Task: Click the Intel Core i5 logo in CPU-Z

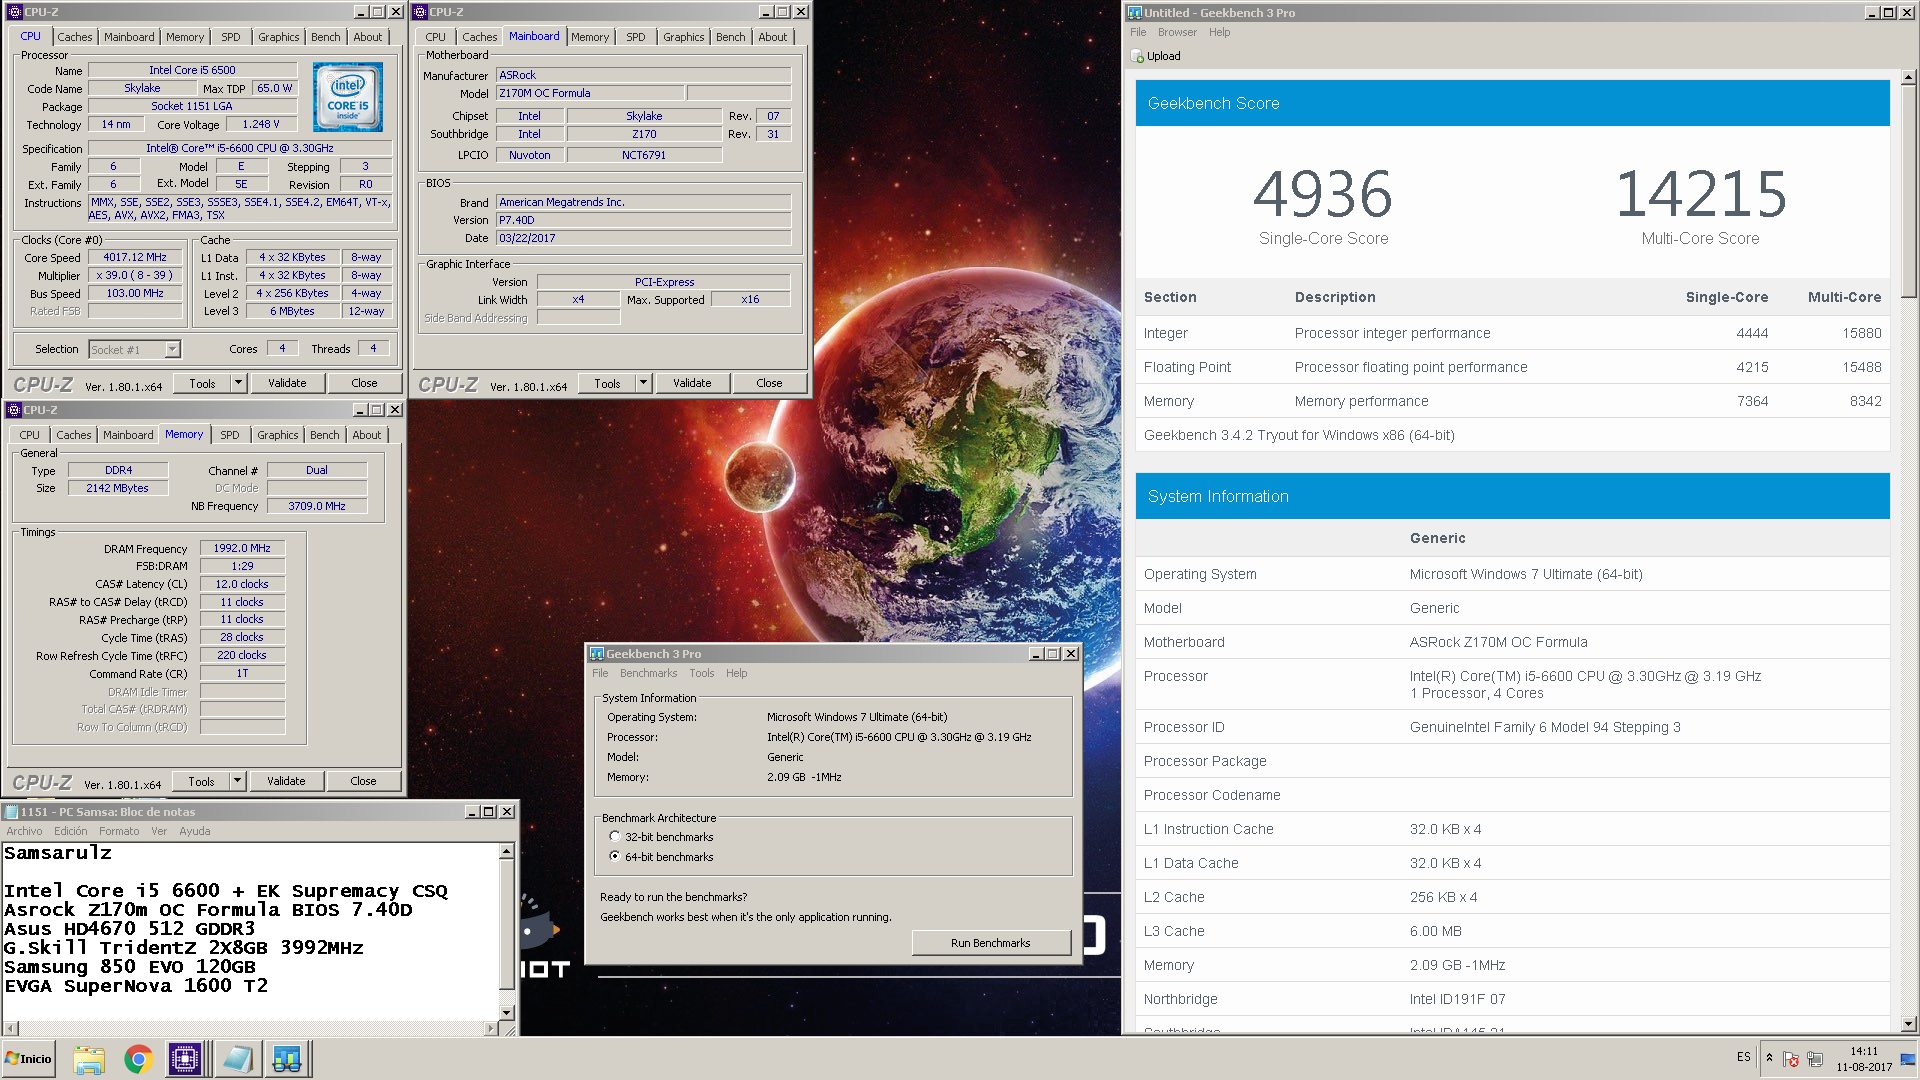Action: [x=347, y=98]
